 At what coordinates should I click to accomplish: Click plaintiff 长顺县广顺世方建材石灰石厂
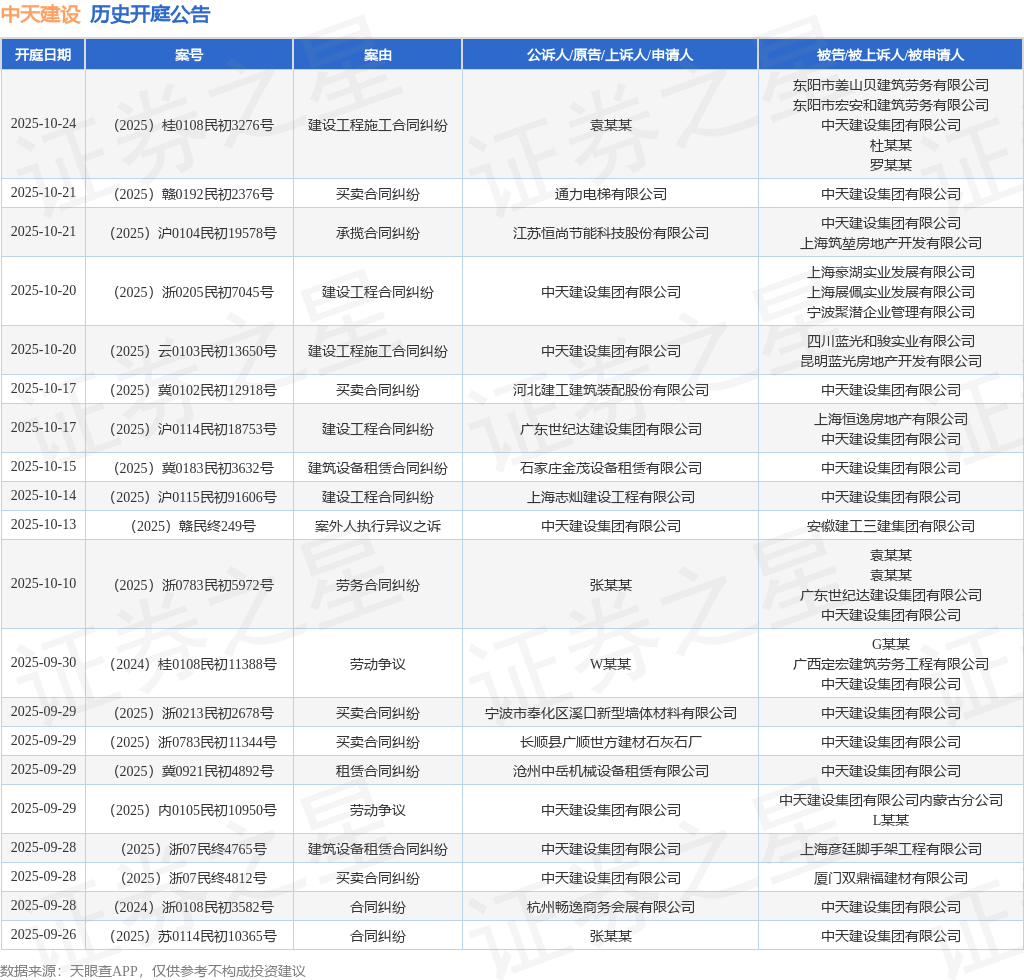611,742
